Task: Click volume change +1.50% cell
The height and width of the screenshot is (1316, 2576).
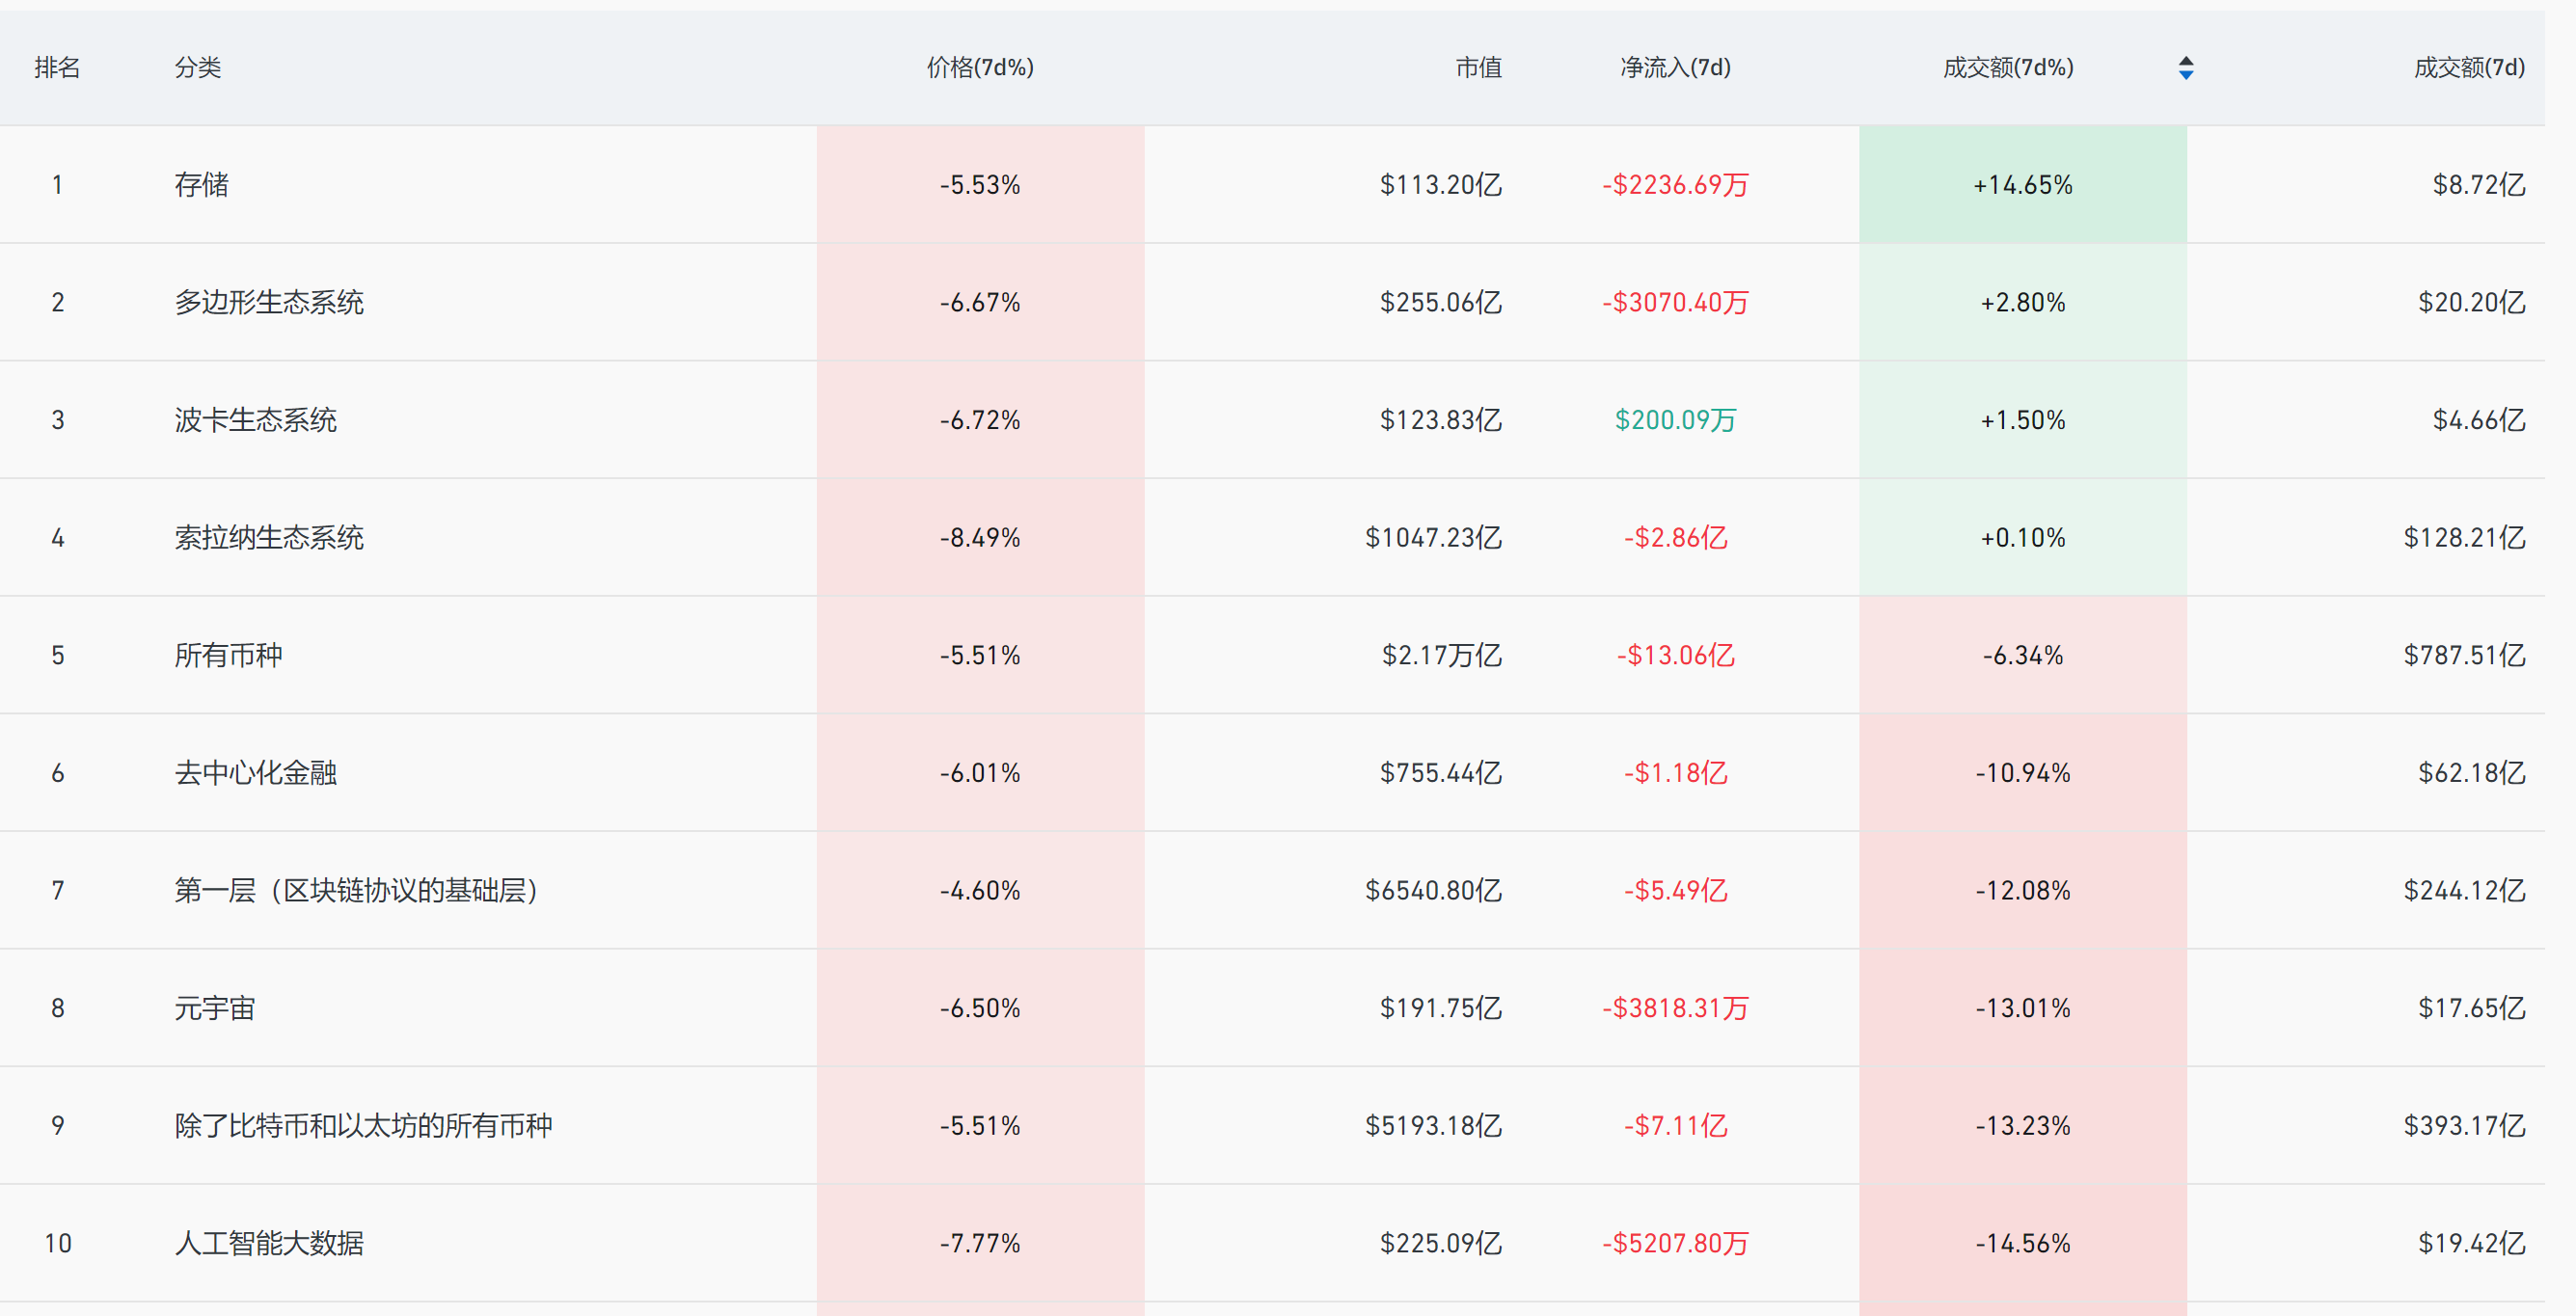Action: click(x=2023, y=420)
